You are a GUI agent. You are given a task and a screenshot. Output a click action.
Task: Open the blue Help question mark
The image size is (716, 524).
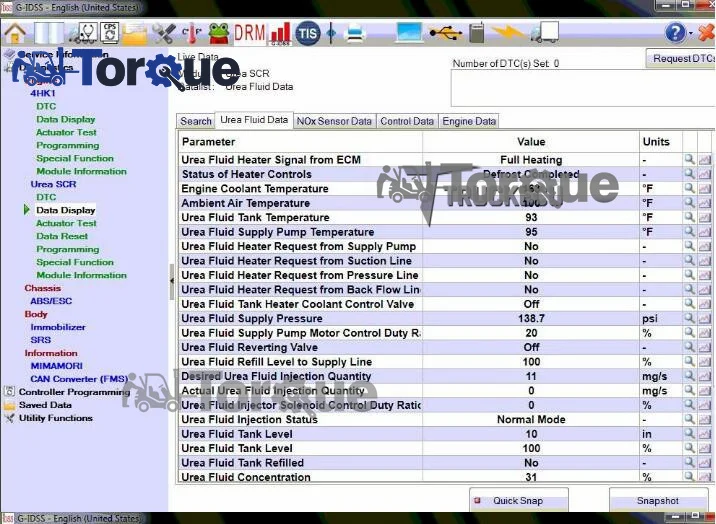coord(675,33)
